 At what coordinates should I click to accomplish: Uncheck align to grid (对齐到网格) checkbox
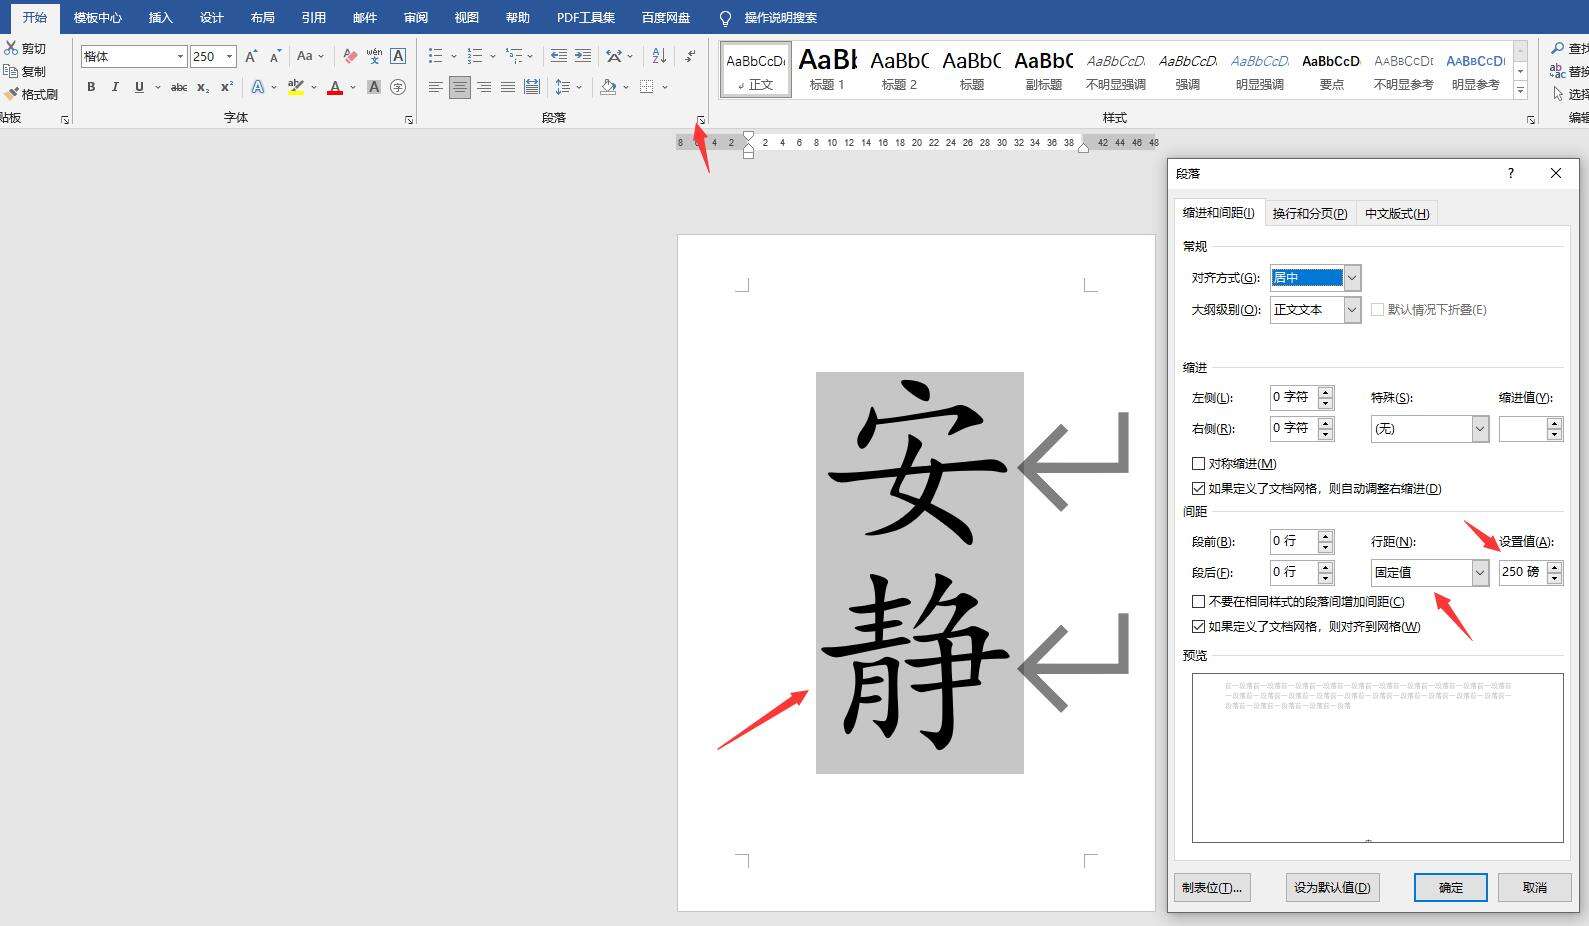pos(1198,627)
